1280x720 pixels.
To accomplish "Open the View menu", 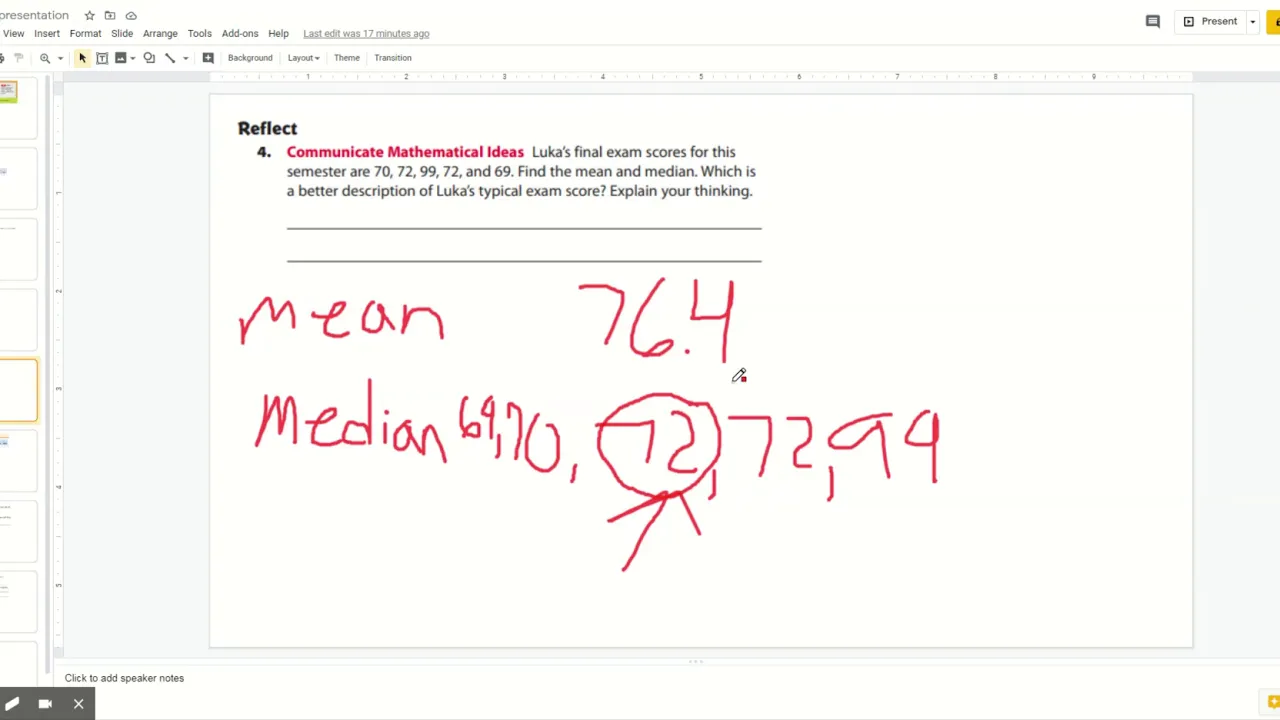I will click(x=13, y=33).
